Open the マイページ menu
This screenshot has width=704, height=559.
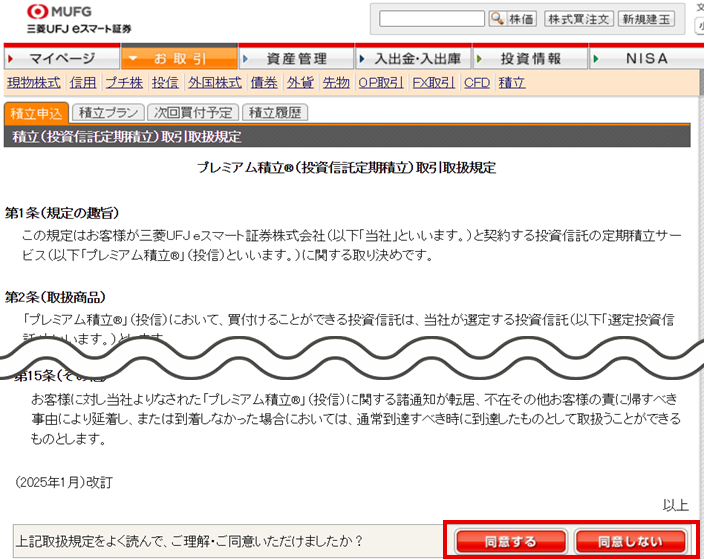click(x=60, y=59)
